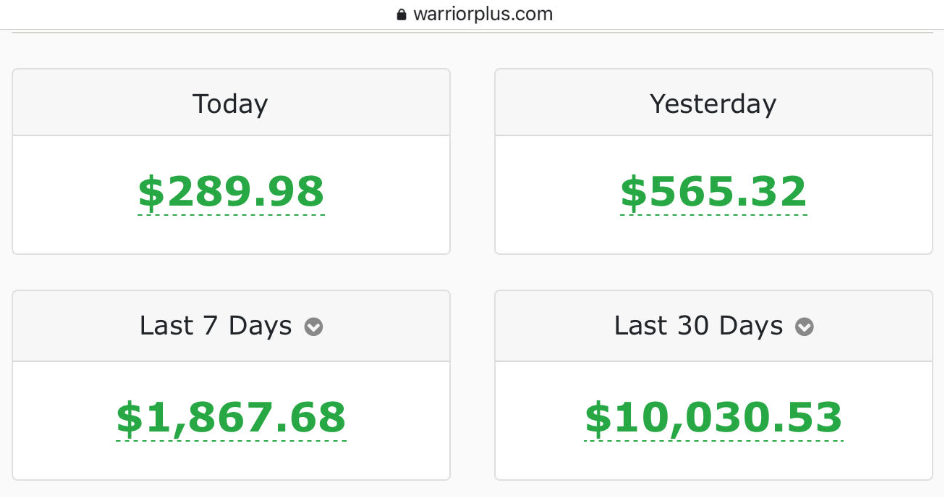Expand the Last 30 Days dropdown arrow

coord(804,327)
